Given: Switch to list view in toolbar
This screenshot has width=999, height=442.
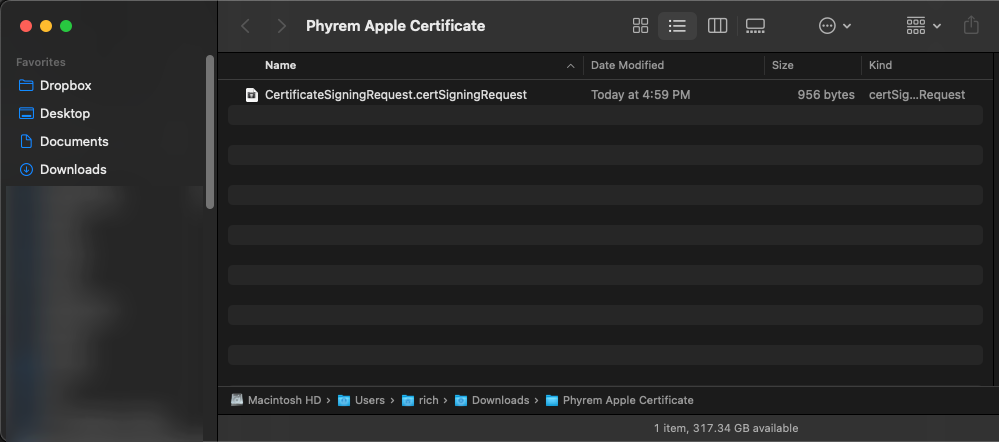Looking at the screenshot, I should pyautogui.click(x=677, y=26).
